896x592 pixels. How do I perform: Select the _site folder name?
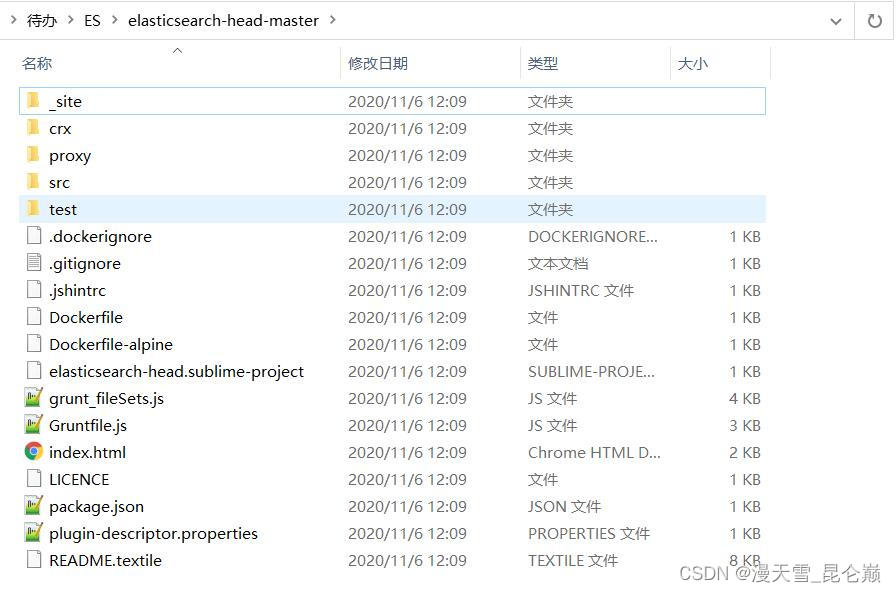(66, 102)
